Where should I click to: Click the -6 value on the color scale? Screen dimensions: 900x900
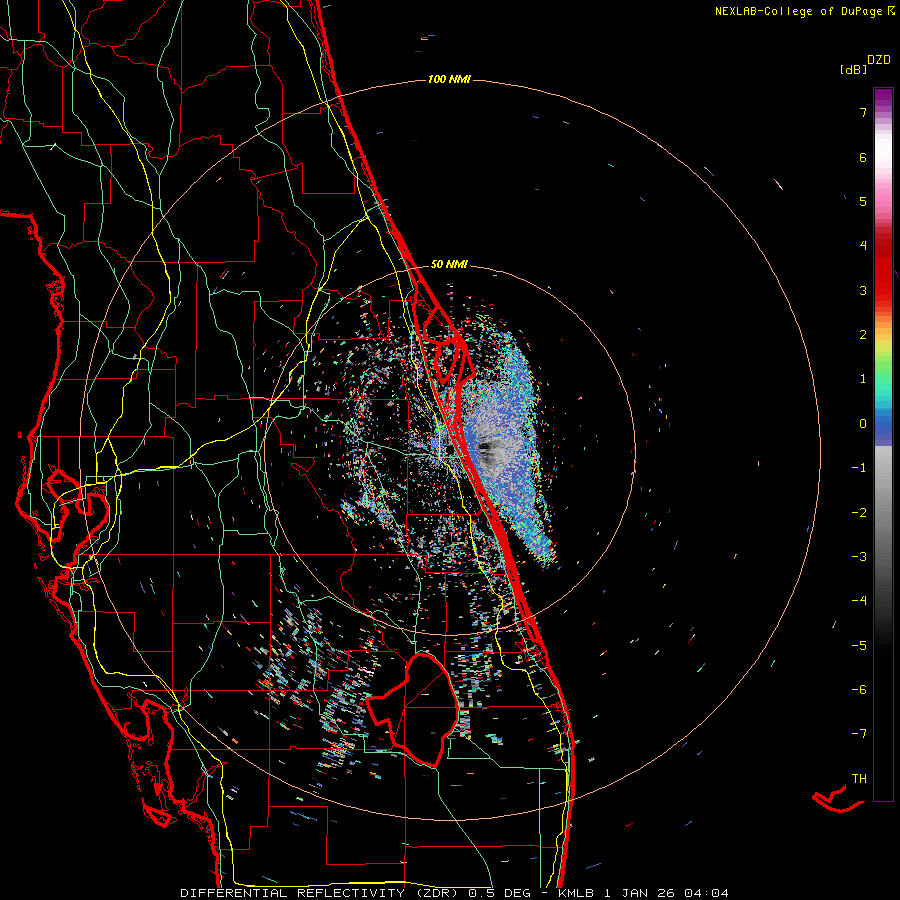click(859, 690)
